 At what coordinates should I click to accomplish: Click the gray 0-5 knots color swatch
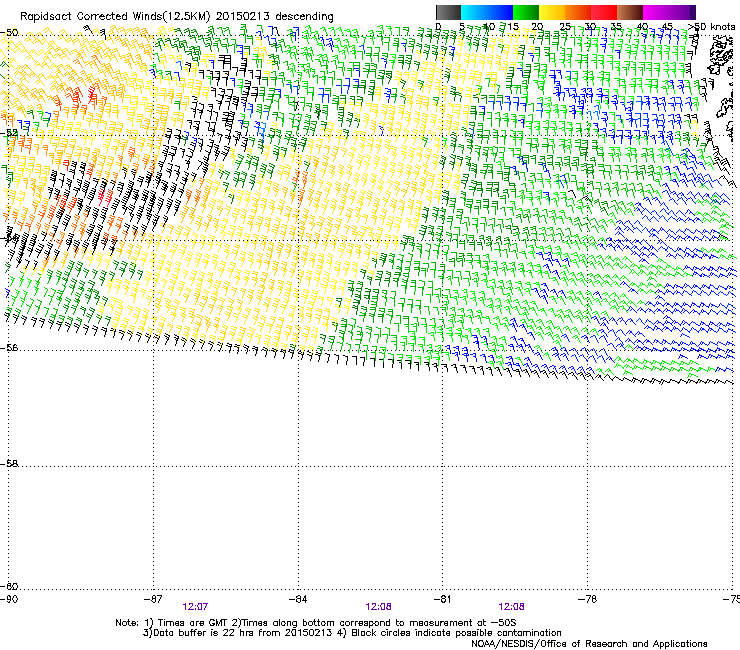tap(448, 12)
